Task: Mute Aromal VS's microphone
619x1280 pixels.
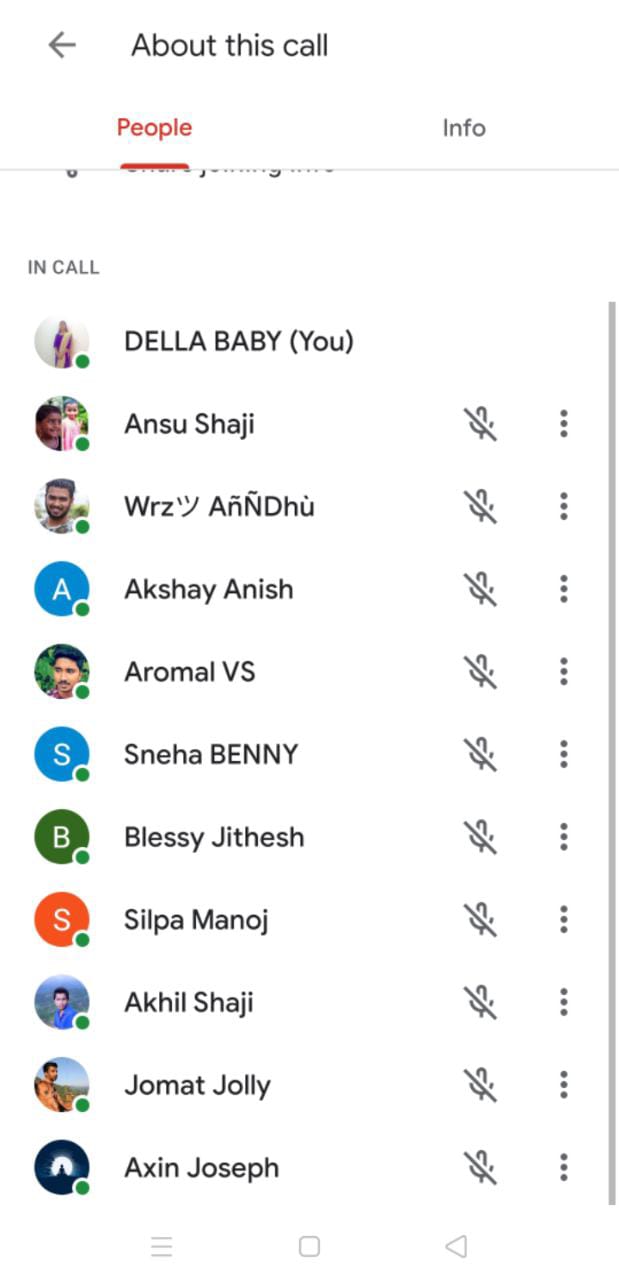Action: coord(481,671)
